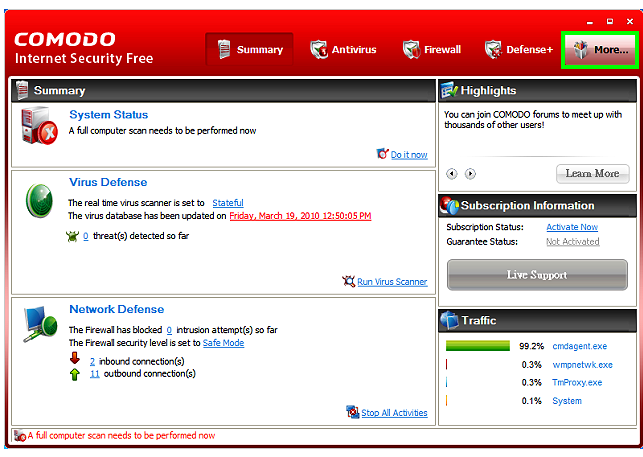Click the Highlights panel header icon
Screen dimensions: 643x457
449,90
